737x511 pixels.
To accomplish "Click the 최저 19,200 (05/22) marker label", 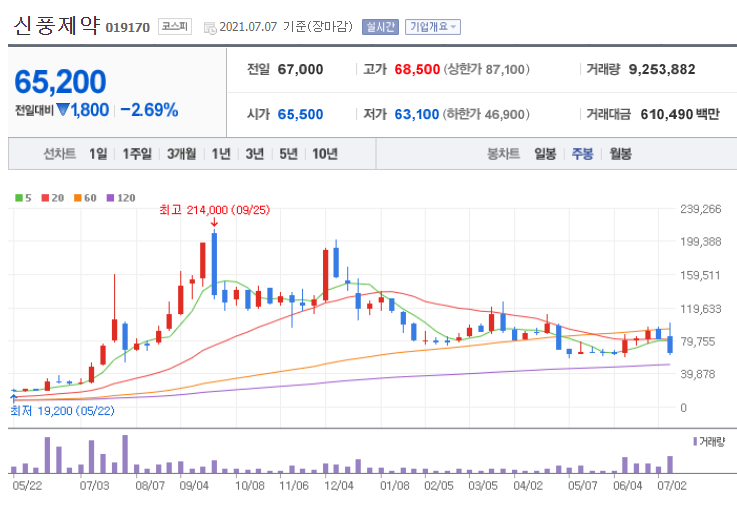I will coord(63,411).
